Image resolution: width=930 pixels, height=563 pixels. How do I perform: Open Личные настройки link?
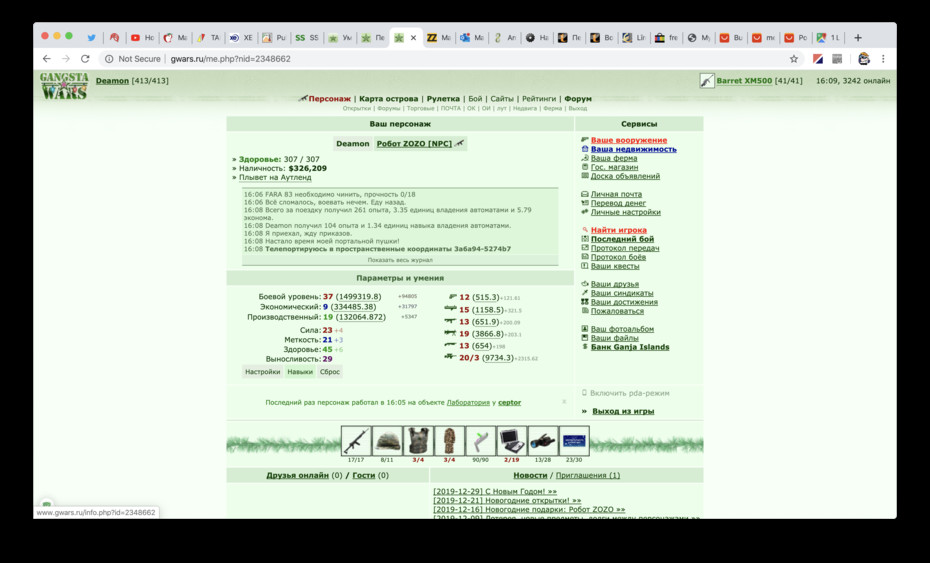tap(626, 212)
